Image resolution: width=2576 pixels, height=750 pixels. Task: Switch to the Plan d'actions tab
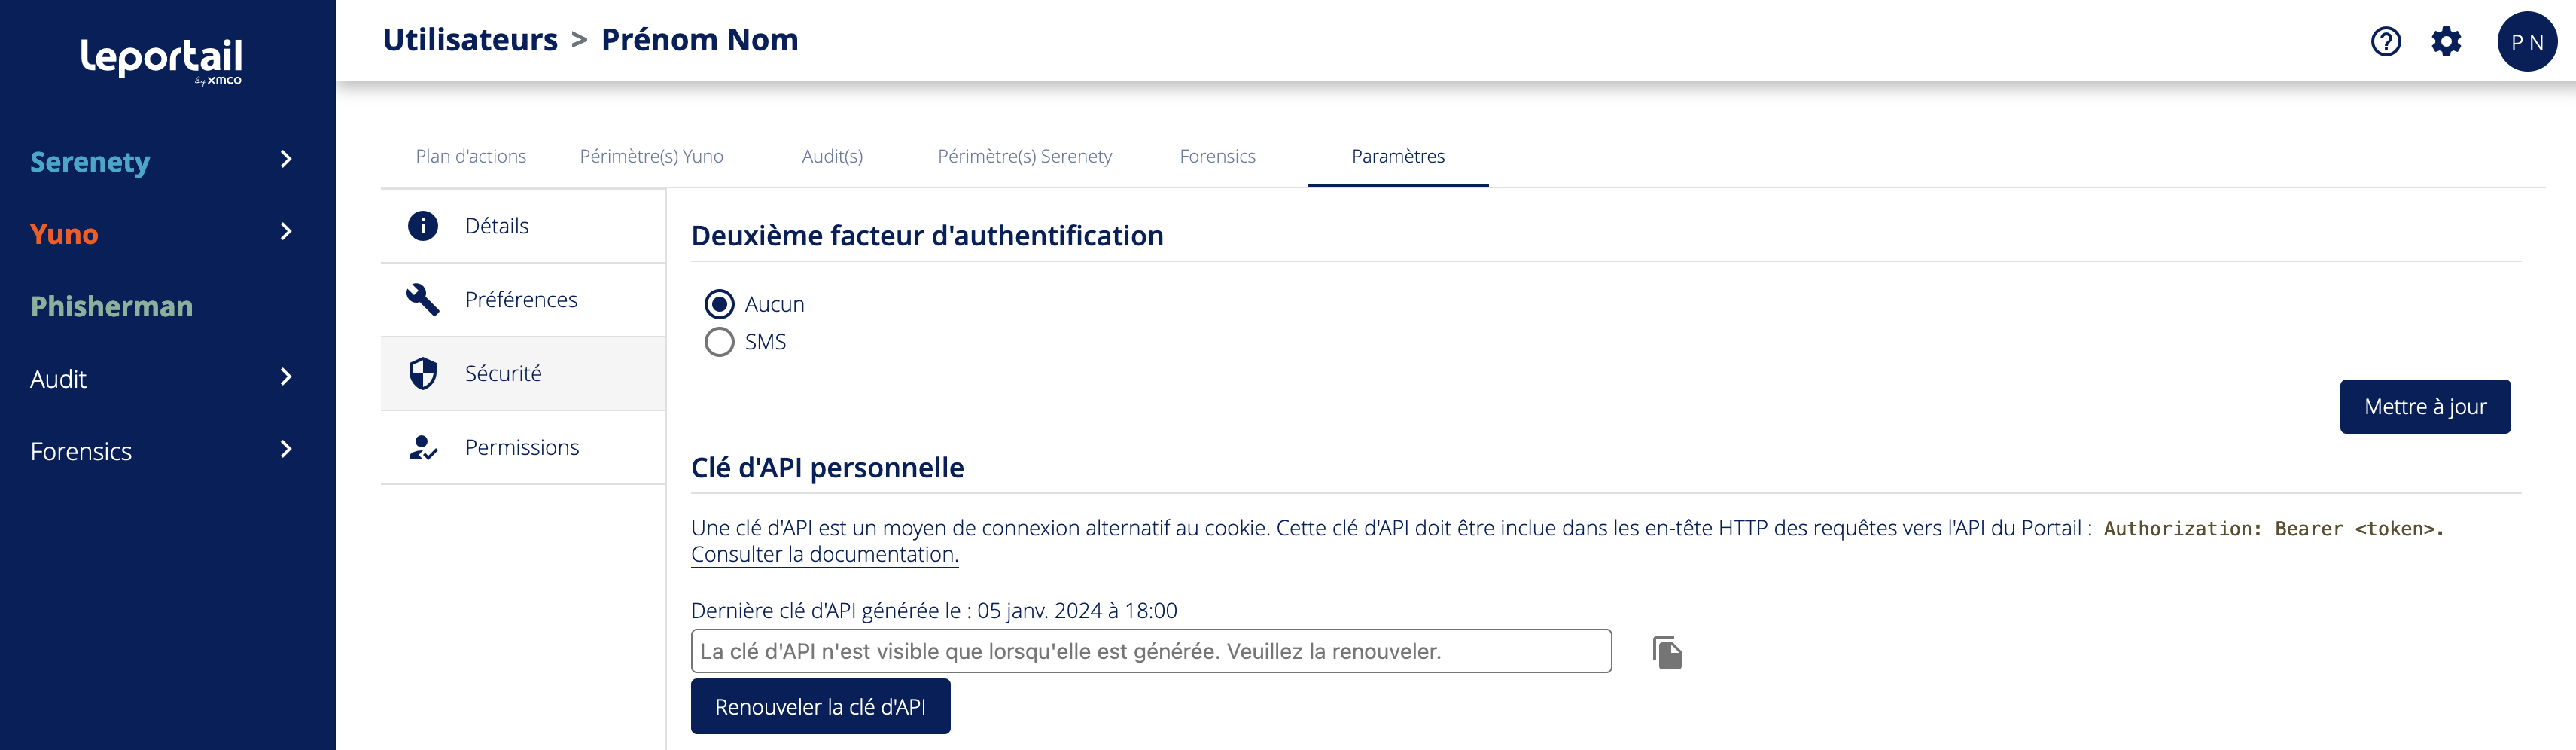coord(471,157)
